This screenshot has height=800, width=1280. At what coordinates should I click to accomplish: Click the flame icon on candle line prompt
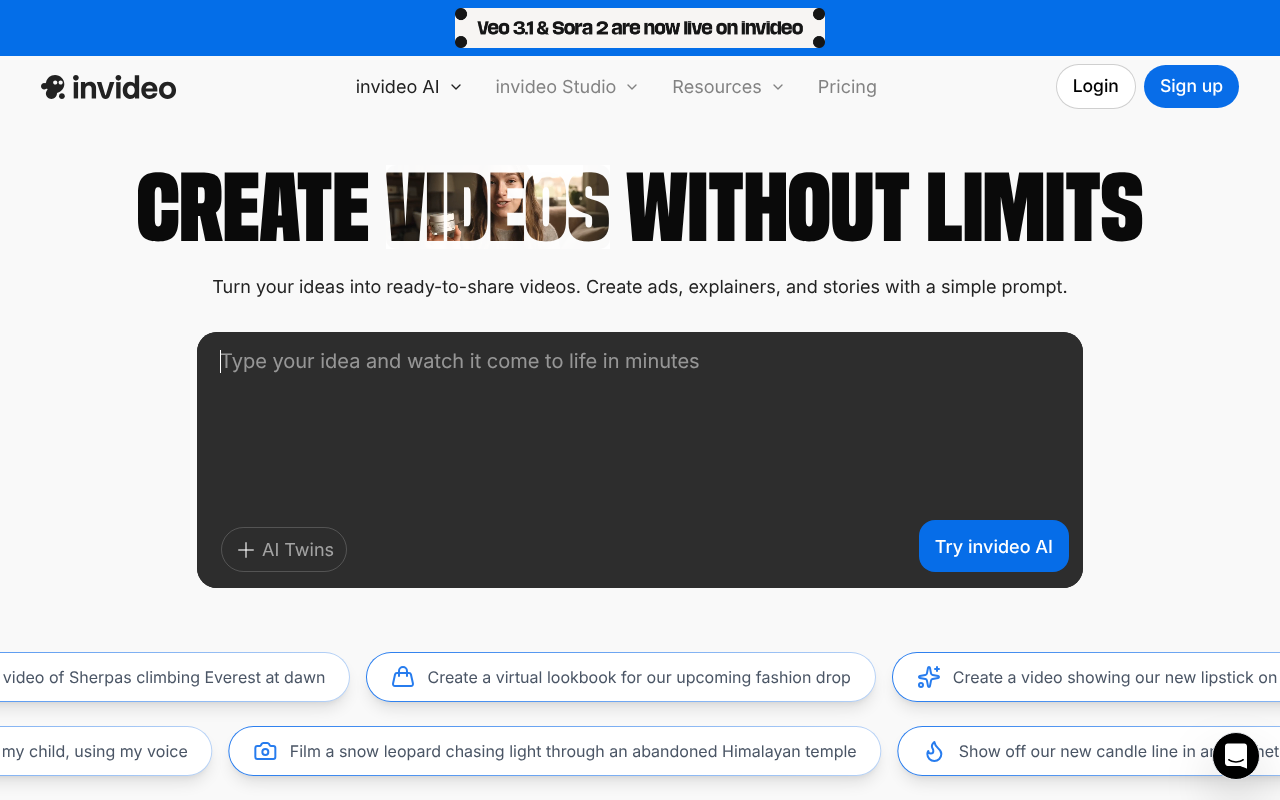pos(934,751)
